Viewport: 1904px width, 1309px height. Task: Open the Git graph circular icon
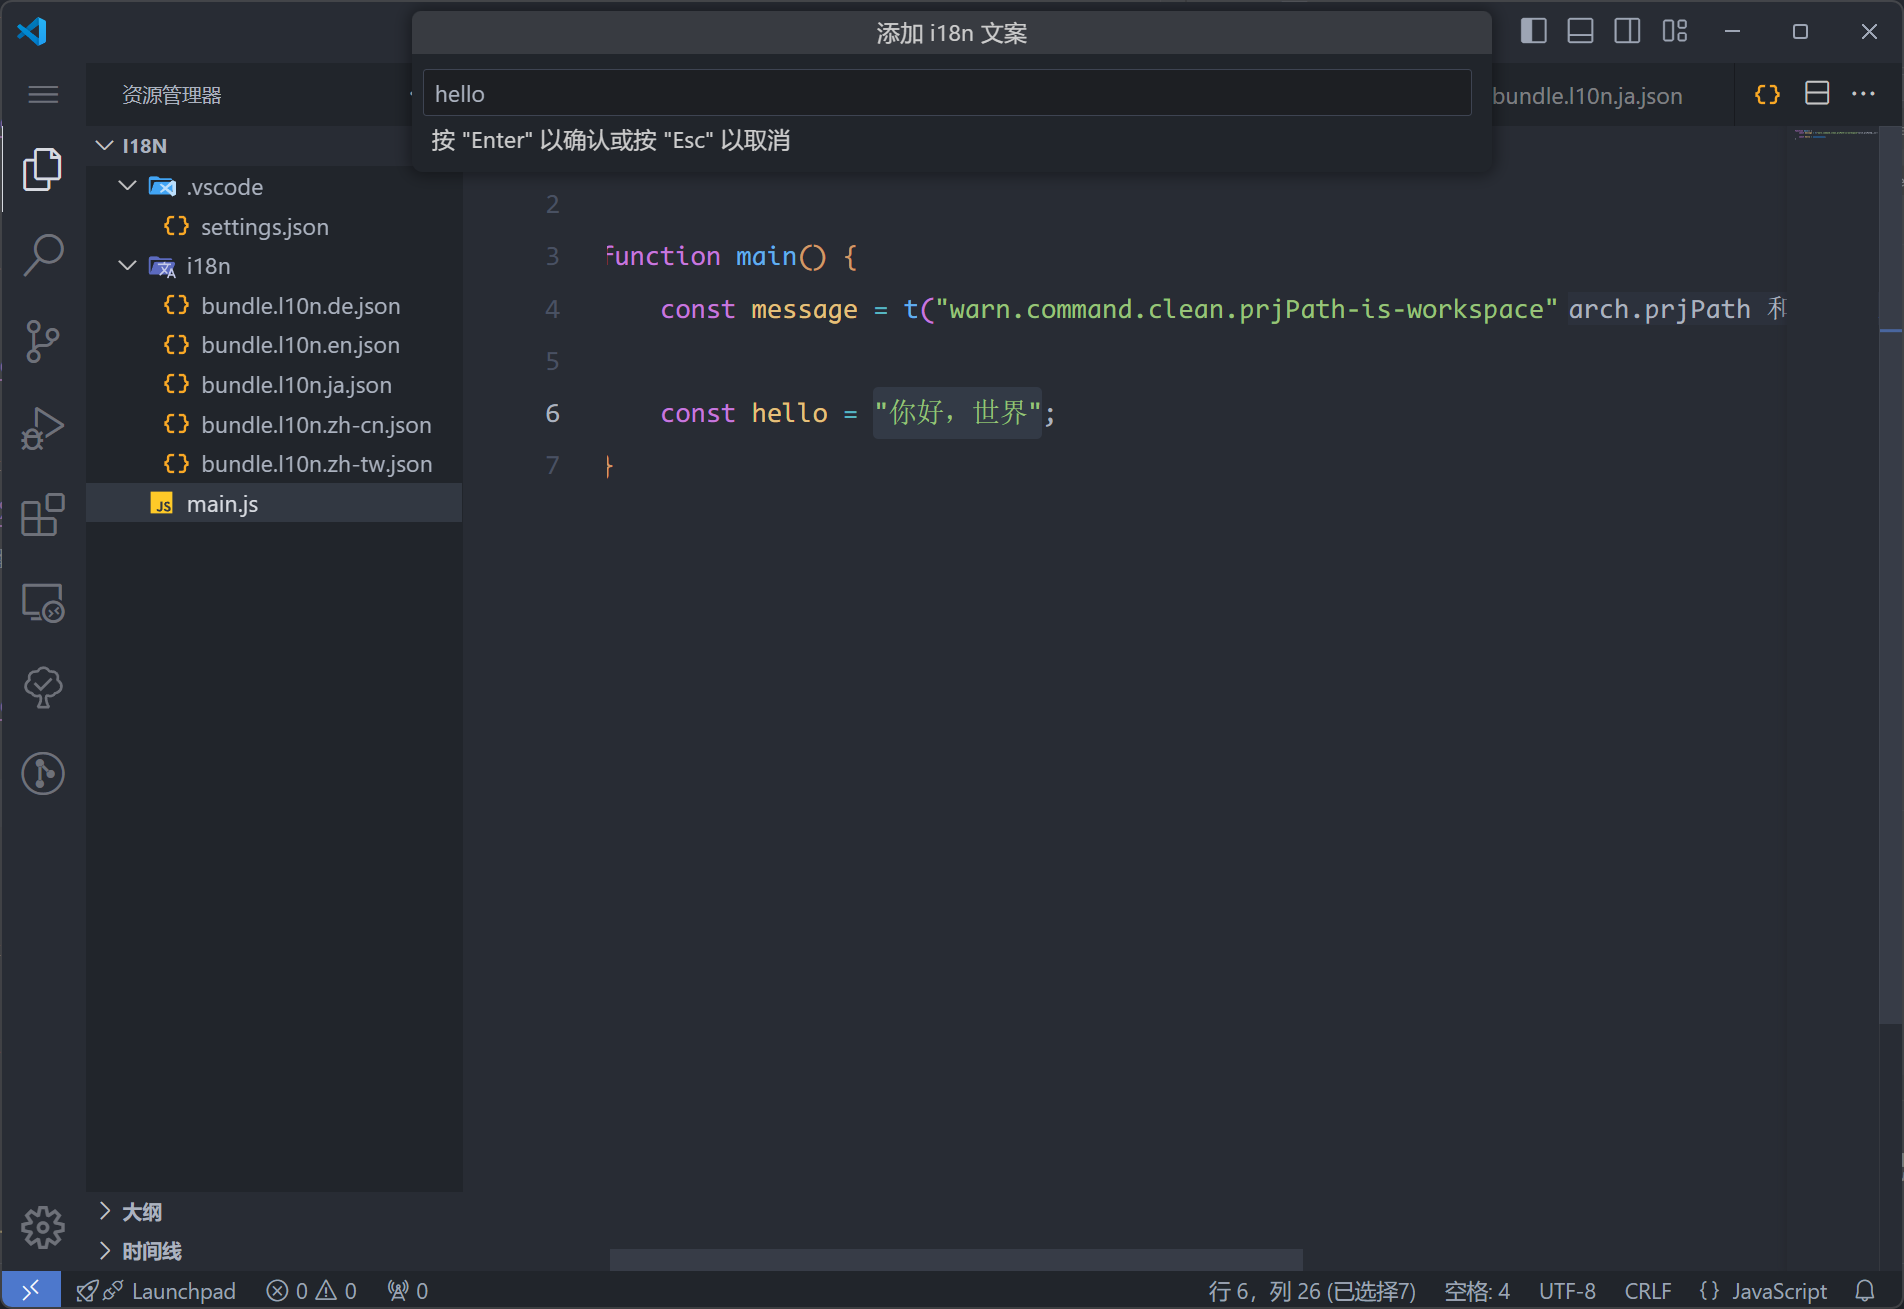(42, 774)
